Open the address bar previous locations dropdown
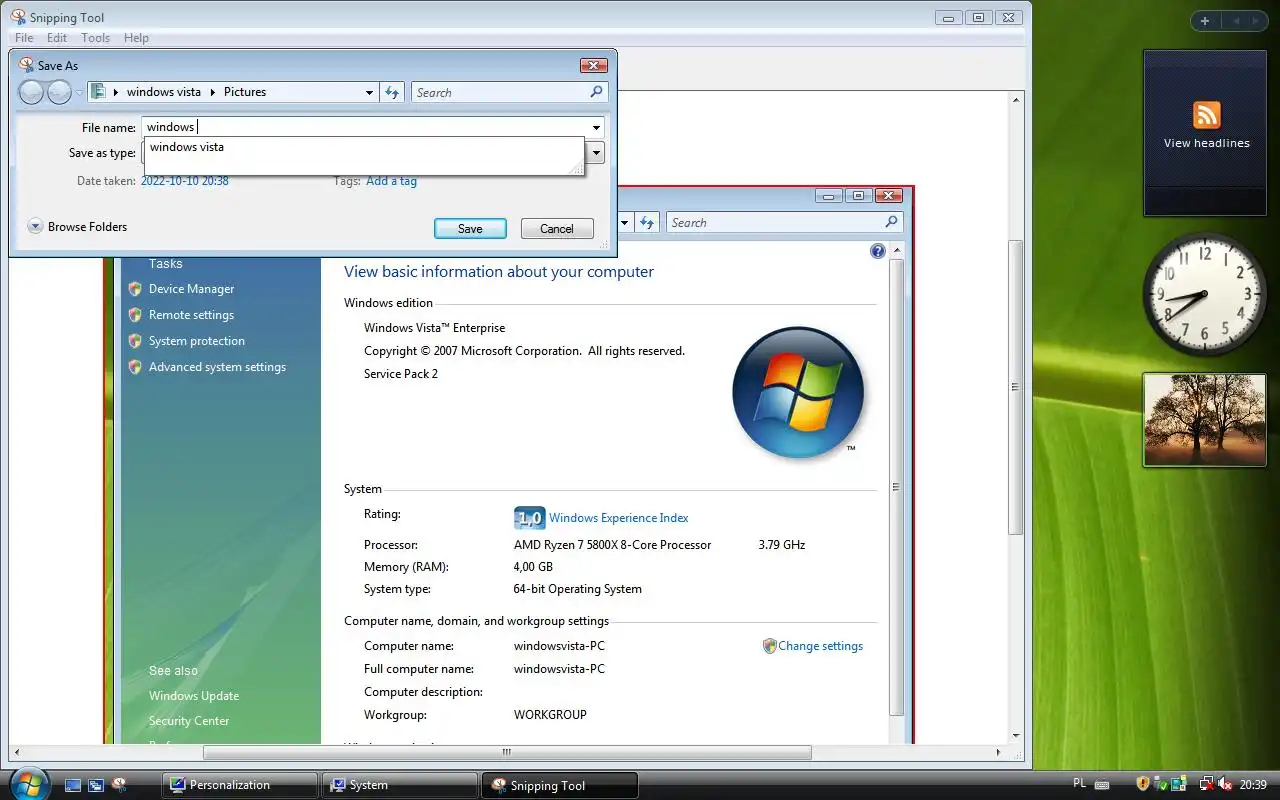 point(369,92)
